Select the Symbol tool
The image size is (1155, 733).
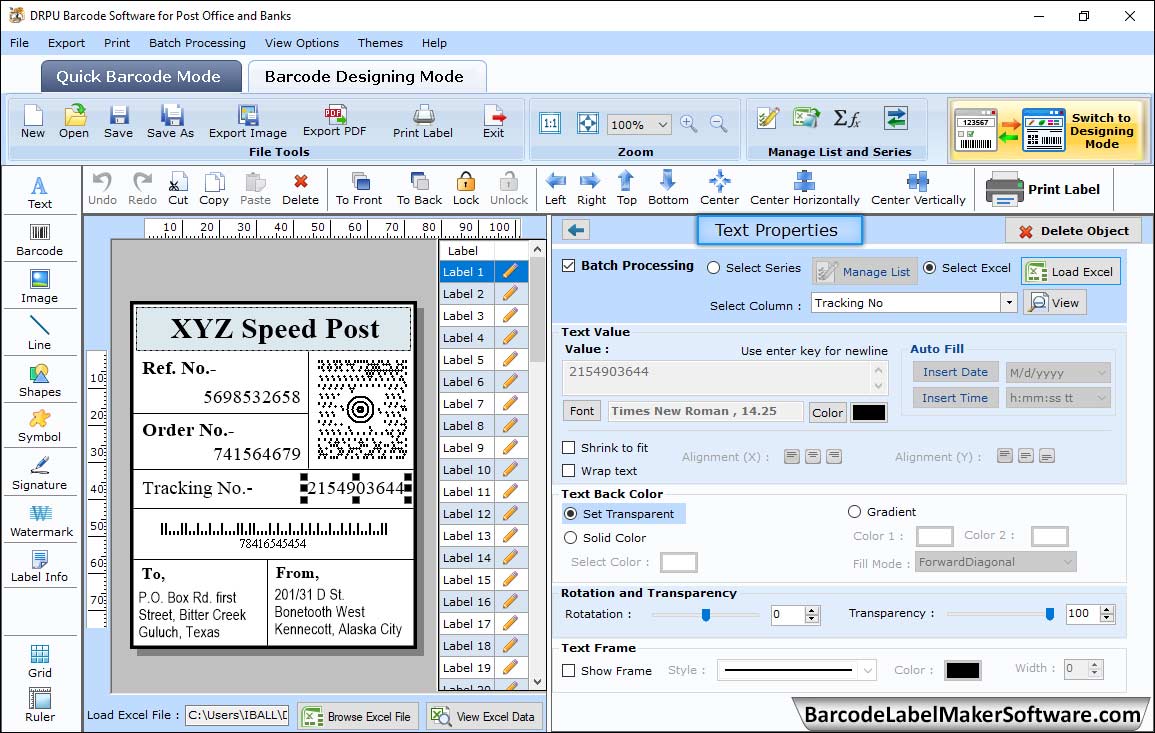40,427
